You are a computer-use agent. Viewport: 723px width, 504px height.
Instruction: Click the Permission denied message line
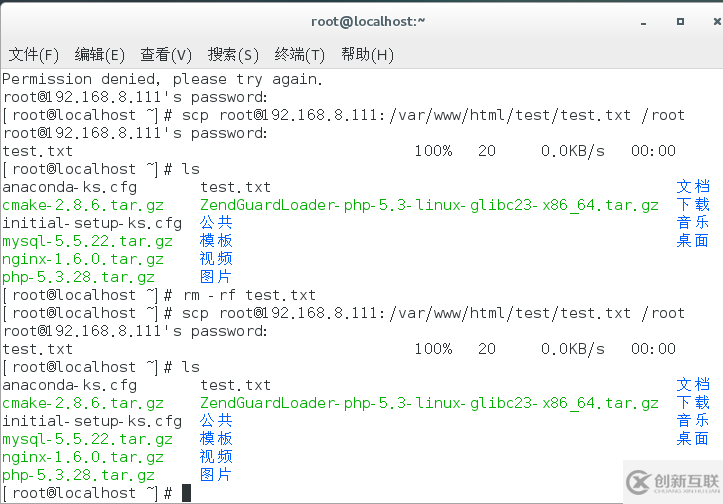point(162,79)
